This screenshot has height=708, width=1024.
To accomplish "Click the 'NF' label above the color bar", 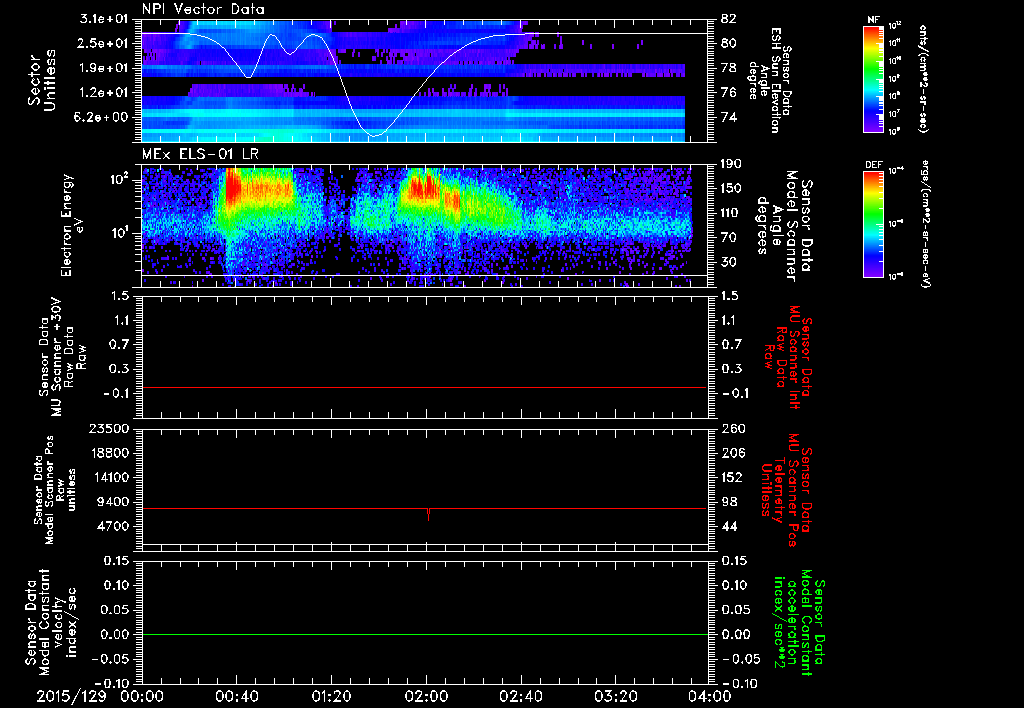I will [x=873, y=20].
